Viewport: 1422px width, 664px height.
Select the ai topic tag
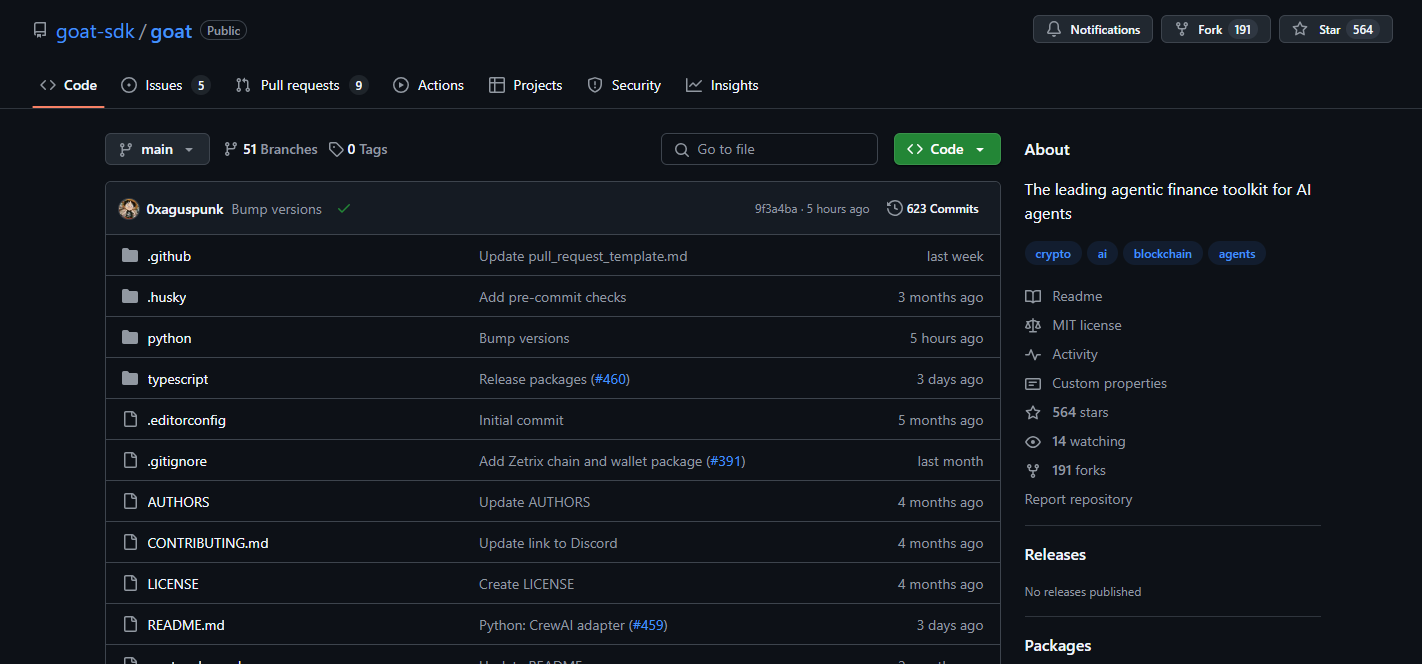[x=1102, y=254]
